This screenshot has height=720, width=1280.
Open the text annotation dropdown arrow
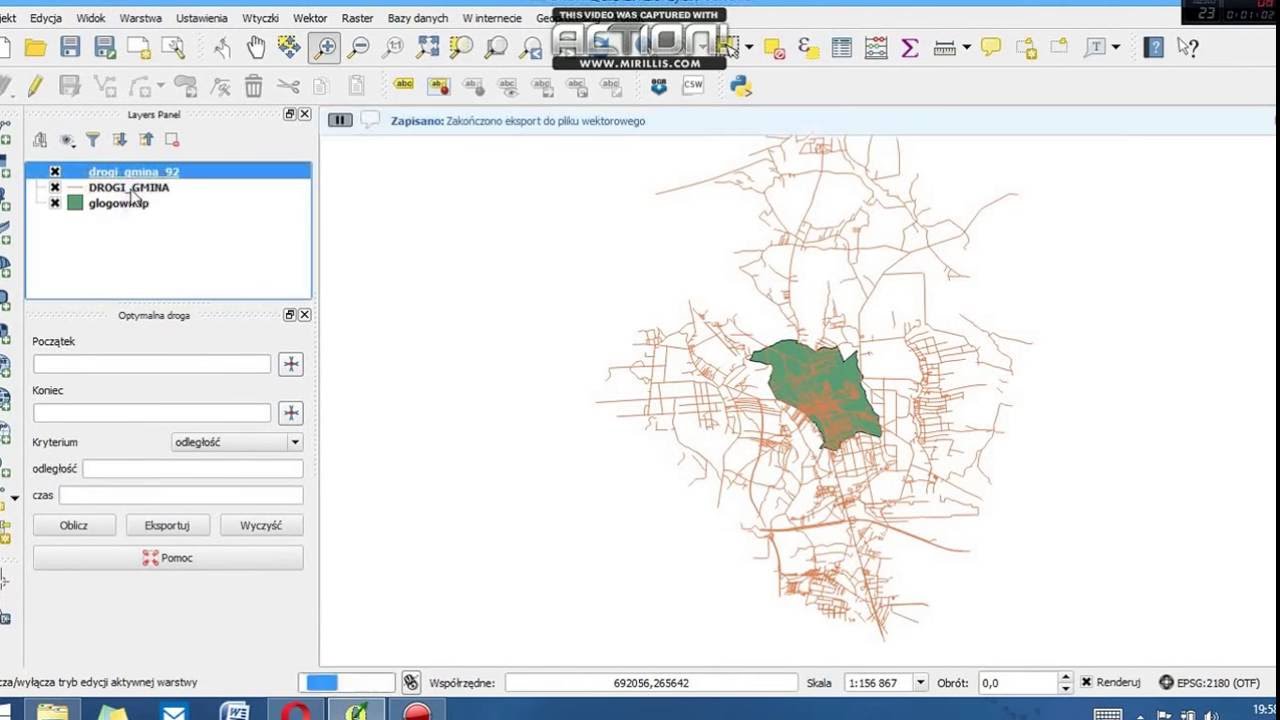pyautogui.click(x=1116, y=47)
